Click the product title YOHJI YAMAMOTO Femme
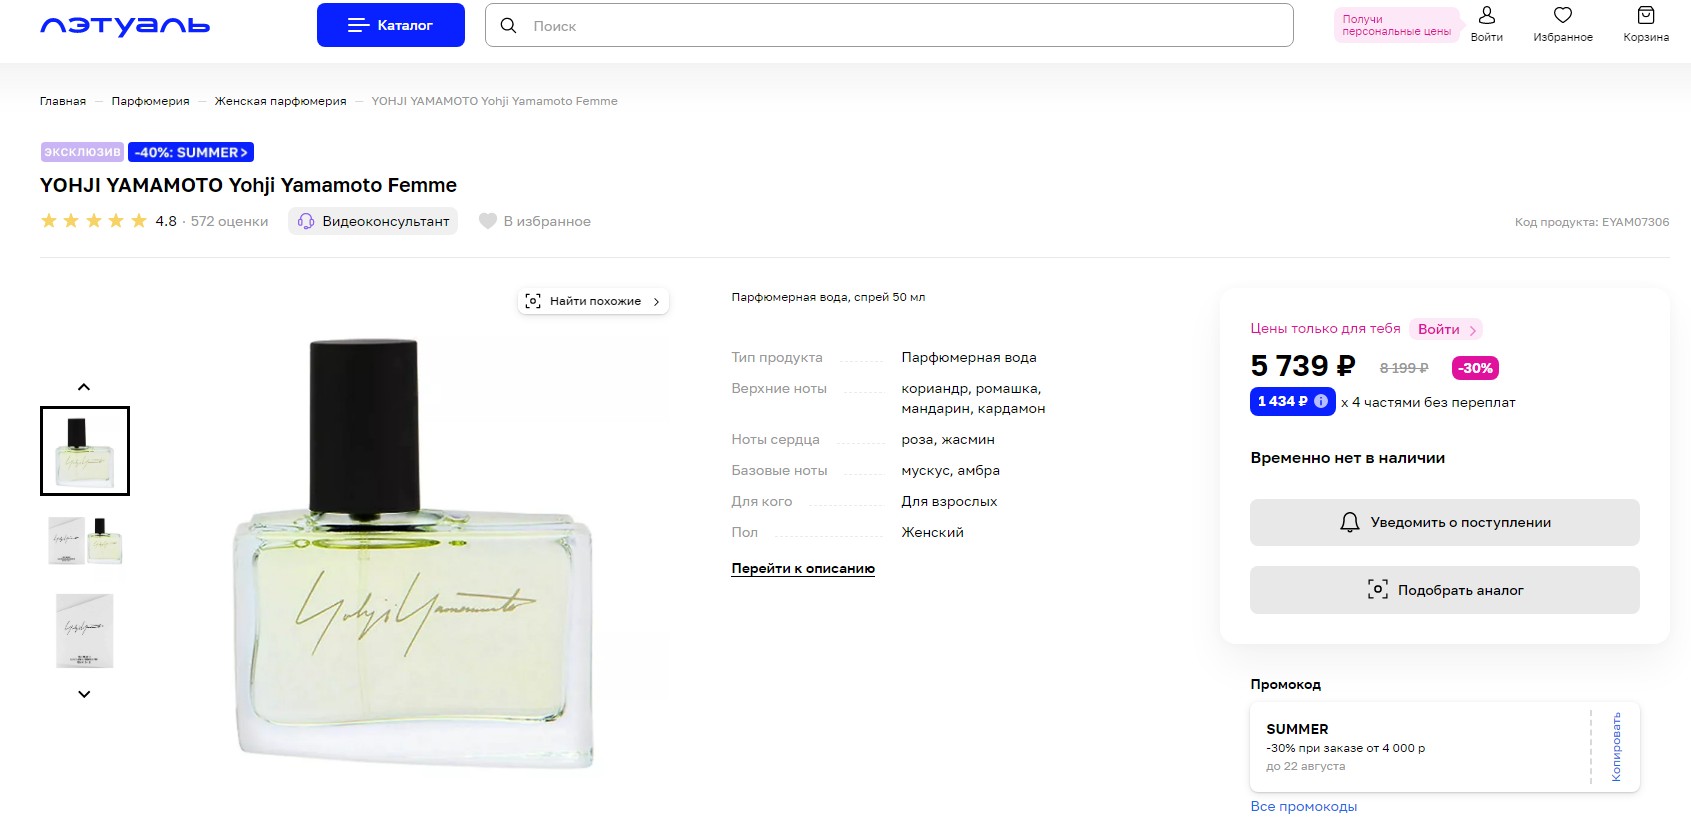Image resolution: width=1691 pixels, height=831 pixels. pos(248,185)
